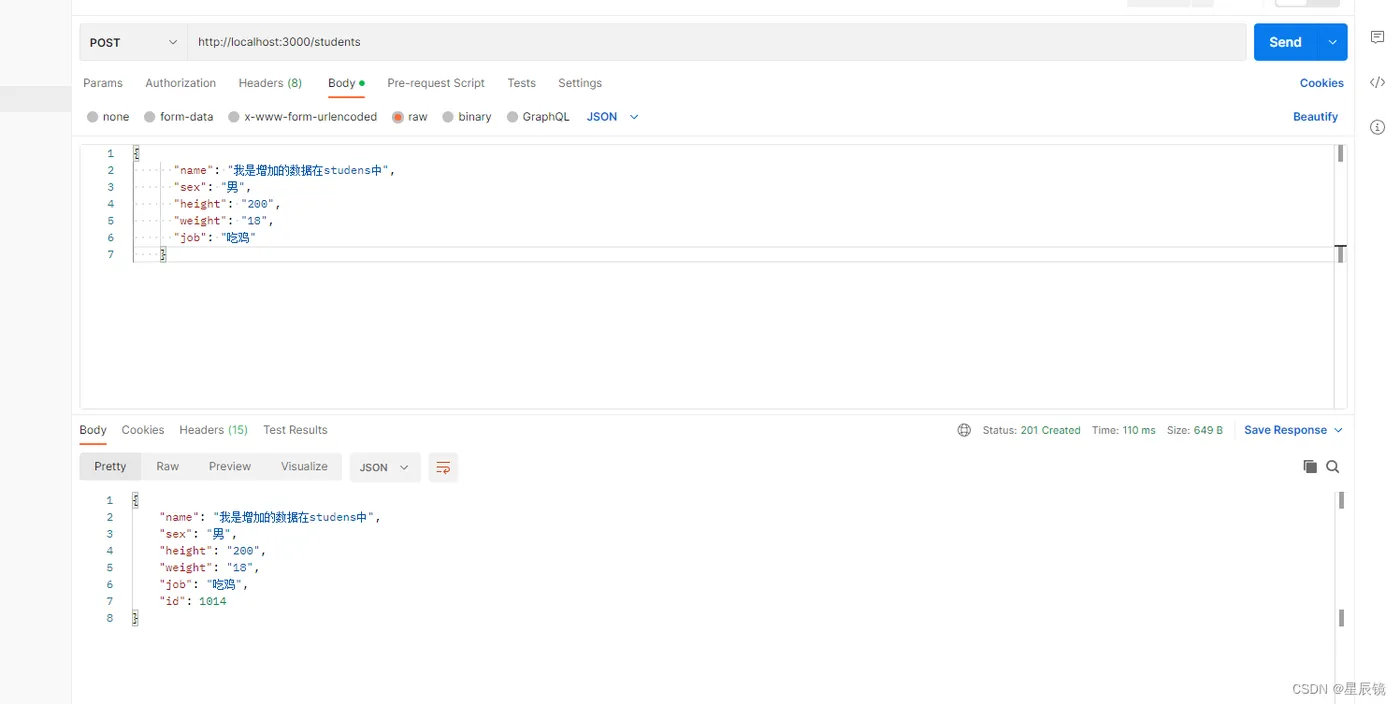Click the Status: 201 Created text
The height and width of the screenshot is (704, 1400).
tap(1031, 430)
